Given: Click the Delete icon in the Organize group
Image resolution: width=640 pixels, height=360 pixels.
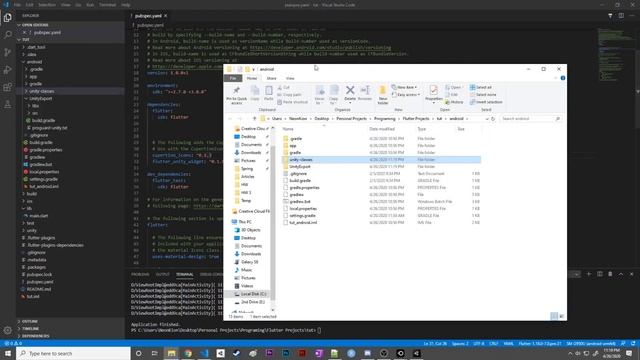Looking at the screenshot, I should coord(350,93).
